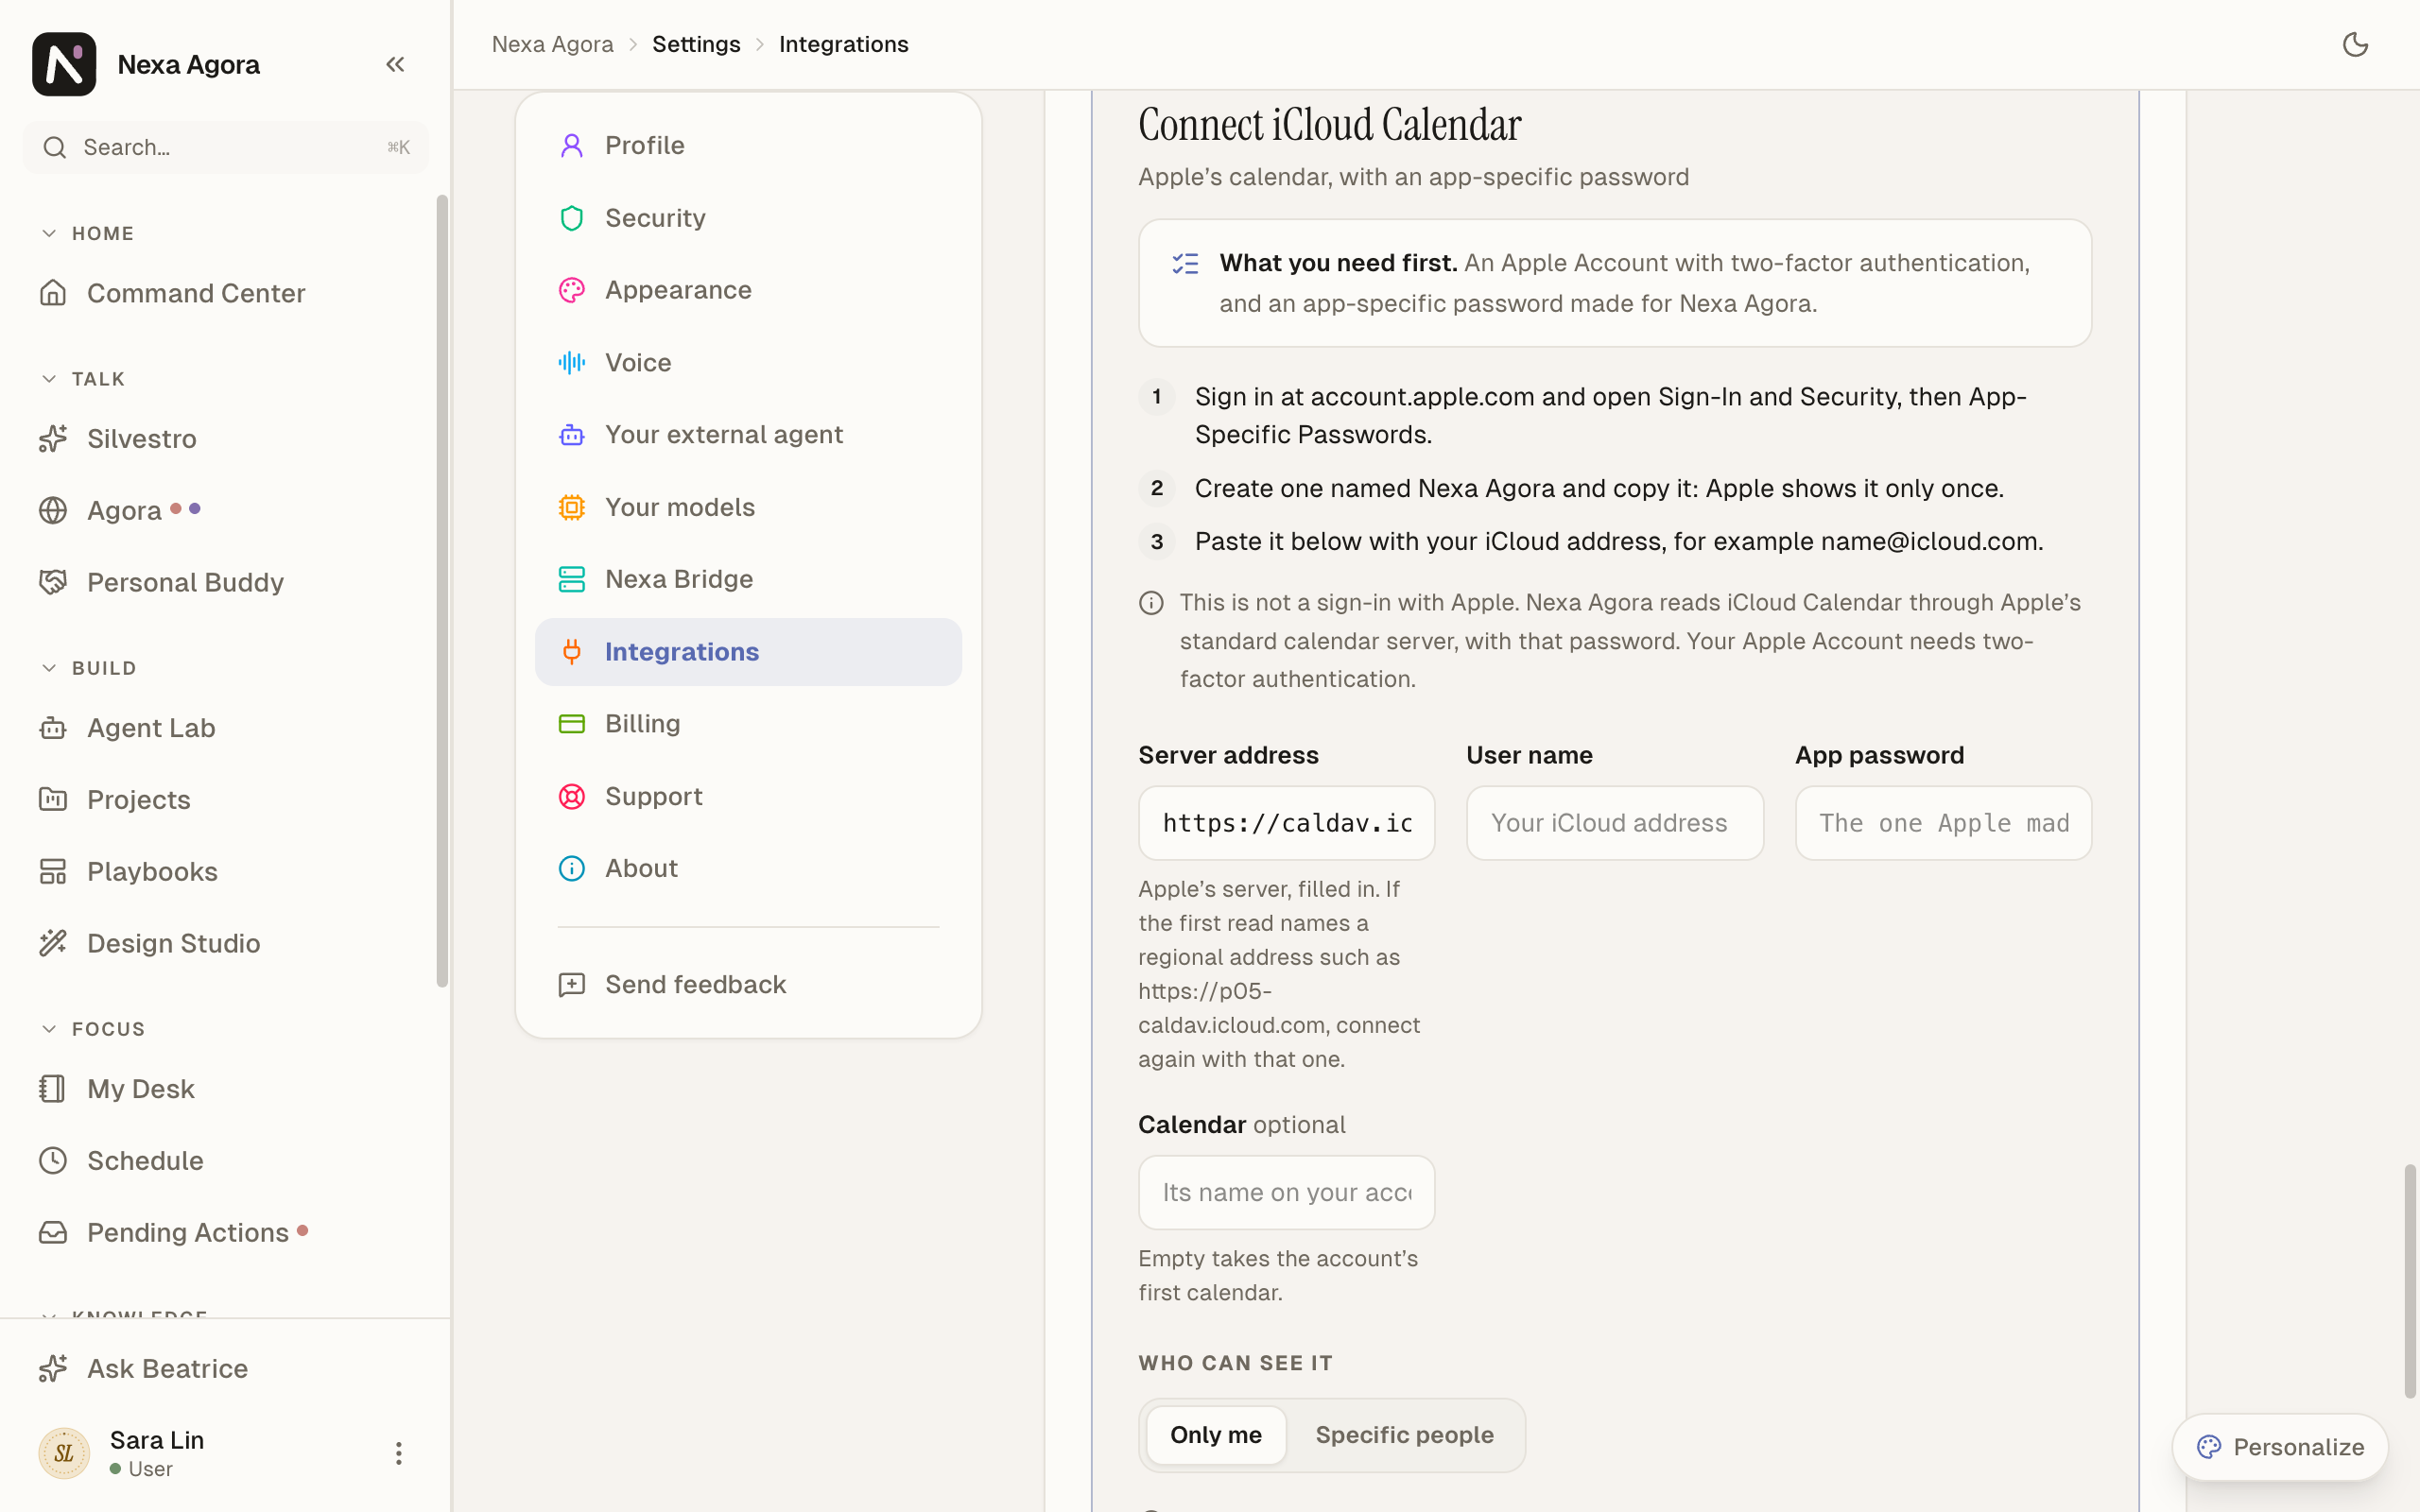The image size is (2420, 1512).
Task: Click Send feedback
Action: (748, 985)
